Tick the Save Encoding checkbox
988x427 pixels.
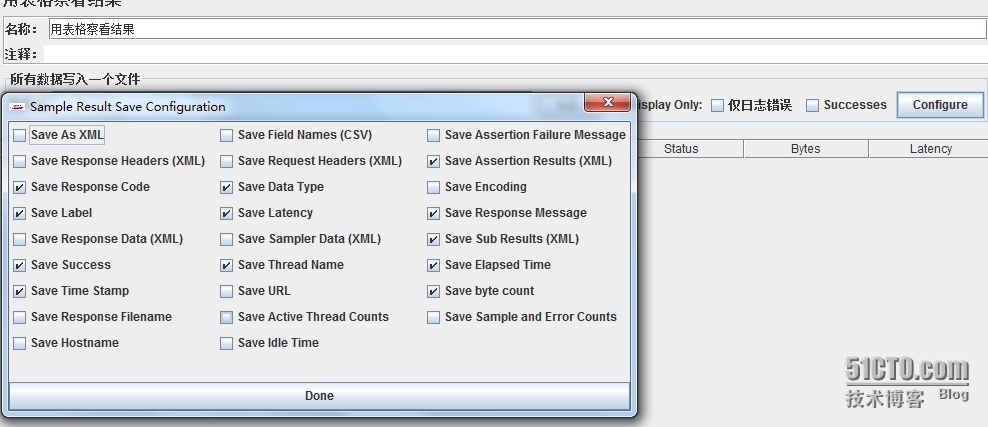433,187
